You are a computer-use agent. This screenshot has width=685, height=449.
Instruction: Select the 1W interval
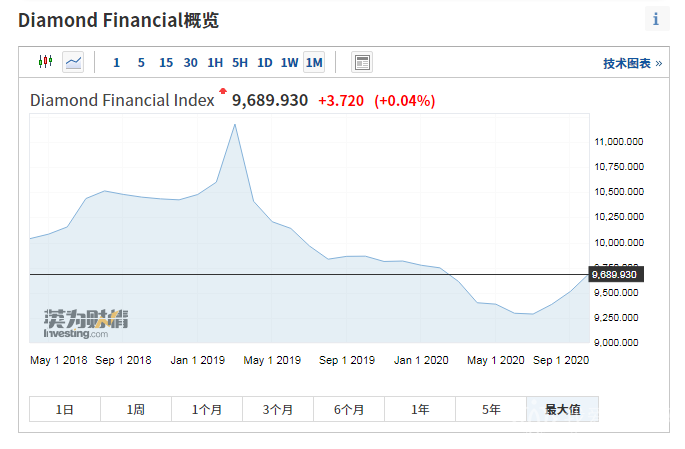tap(289, 63)
